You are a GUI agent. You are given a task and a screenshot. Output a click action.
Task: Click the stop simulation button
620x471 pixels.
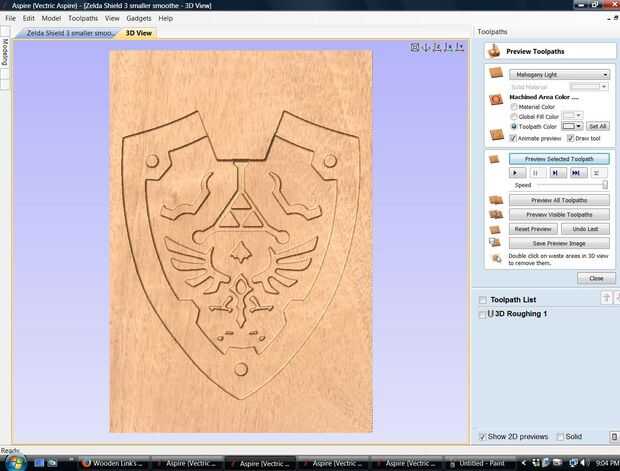tap(597, 173)
